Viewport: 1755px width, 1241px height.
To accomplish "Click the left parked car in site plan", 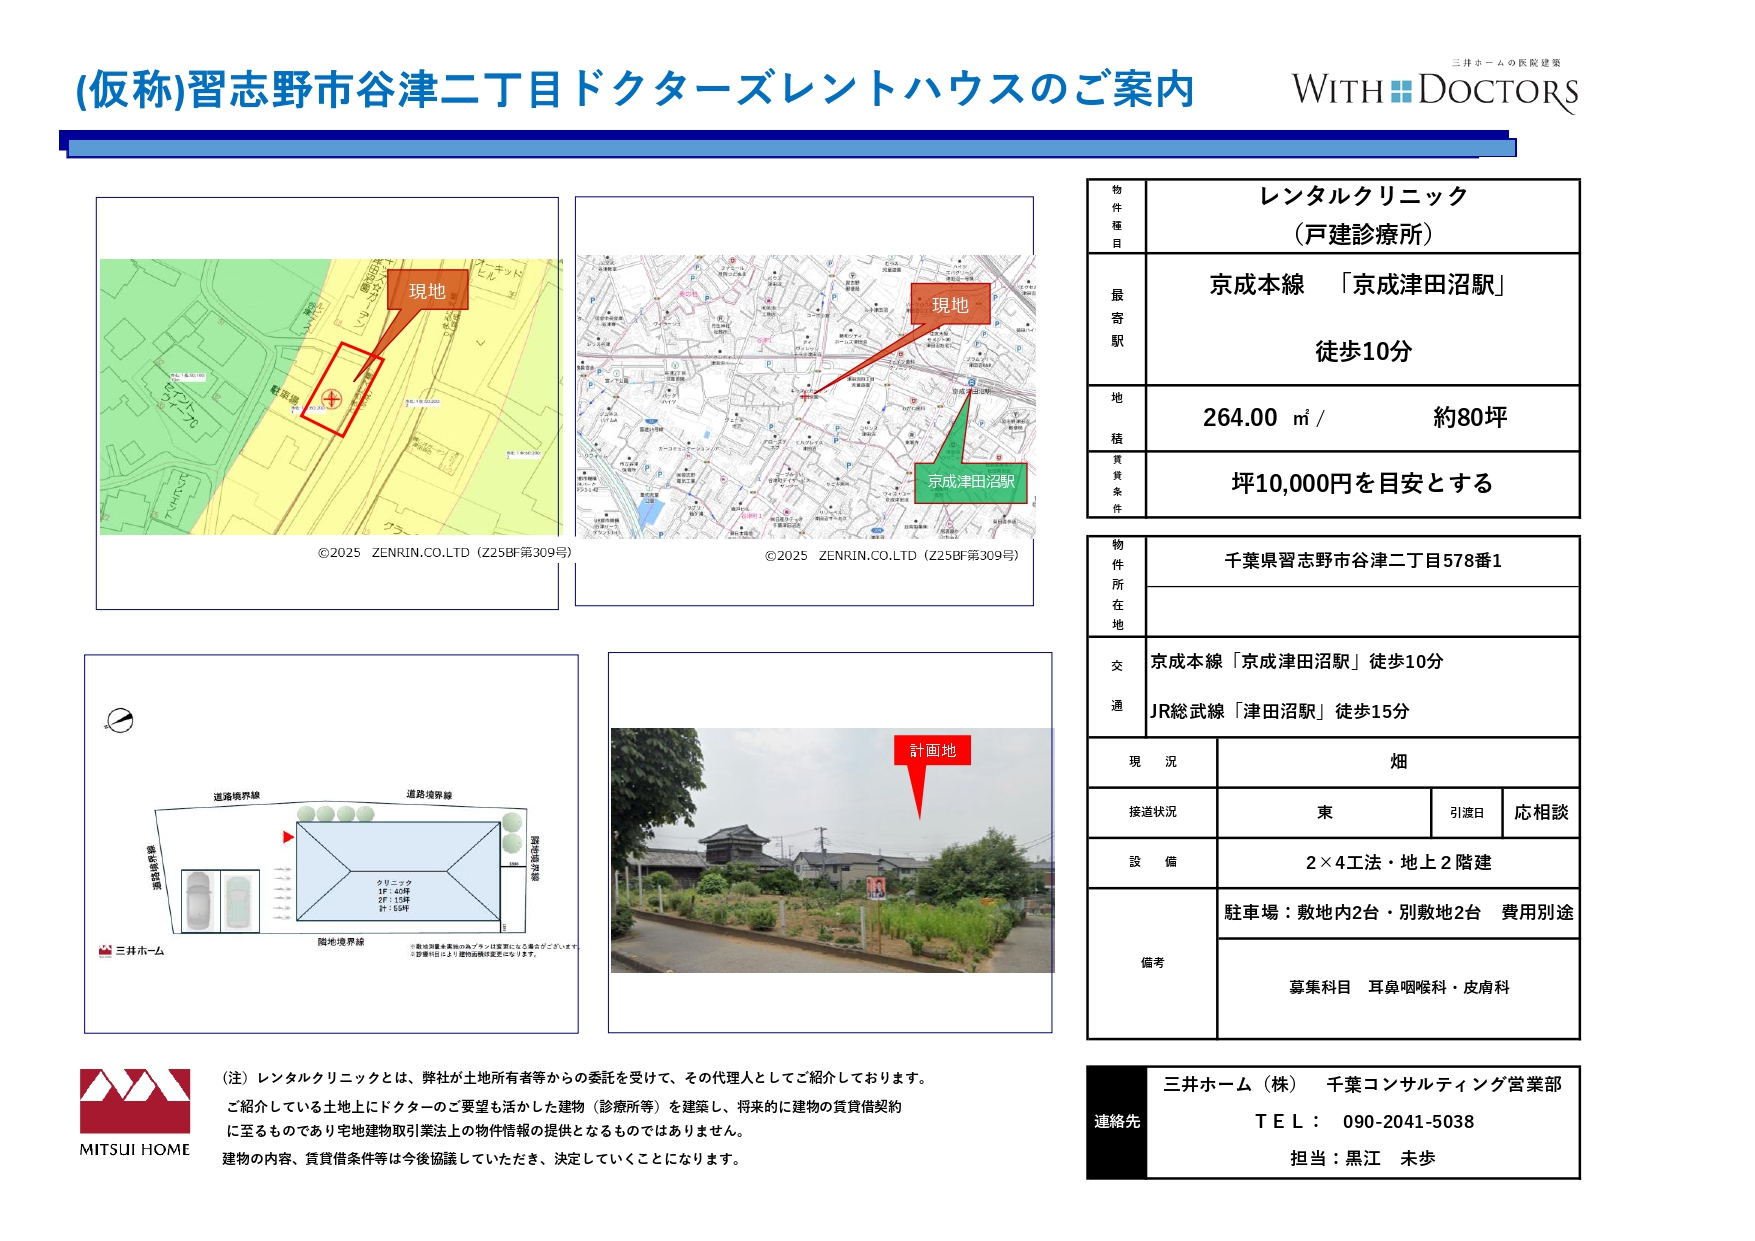I will [x=199, y=899].
